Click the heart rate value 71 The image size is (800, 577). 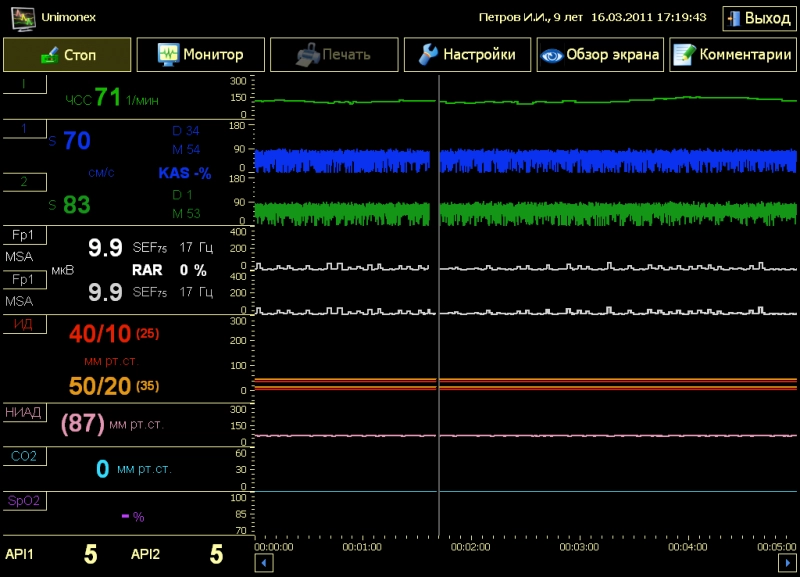[108, 98]
